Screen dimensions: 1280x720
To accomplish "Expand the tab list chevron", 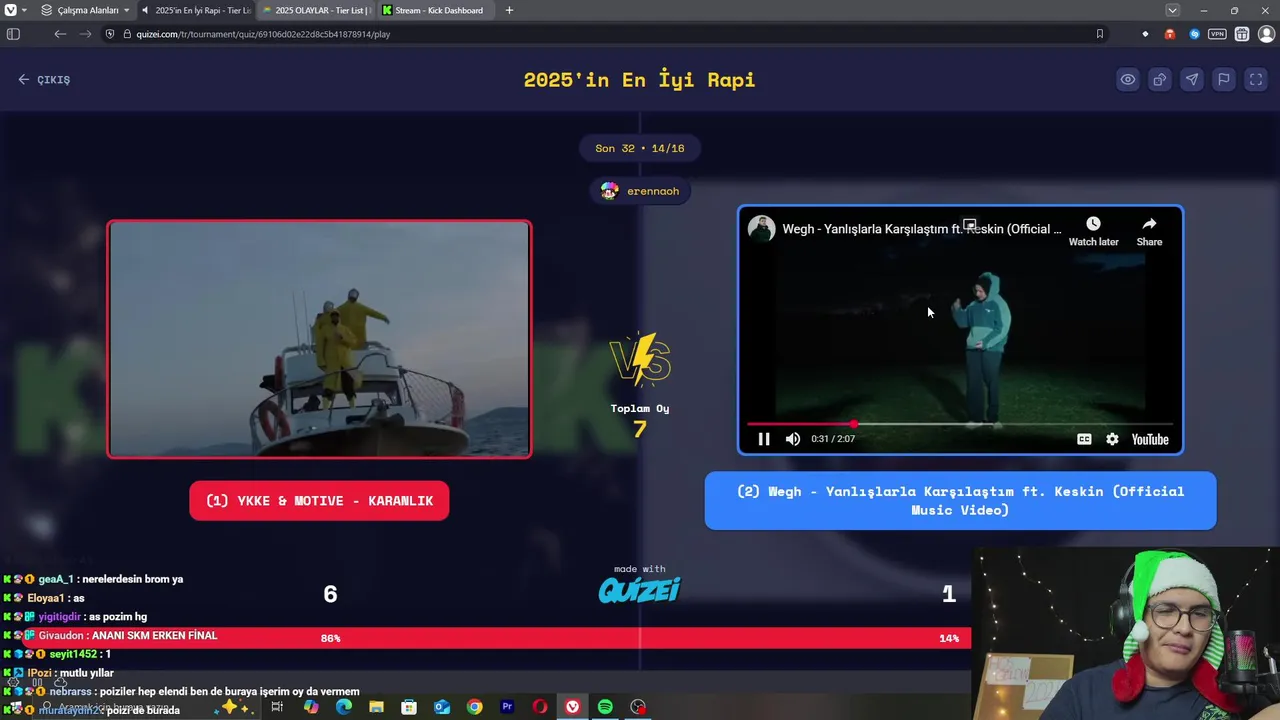I will coord(1172,10).
